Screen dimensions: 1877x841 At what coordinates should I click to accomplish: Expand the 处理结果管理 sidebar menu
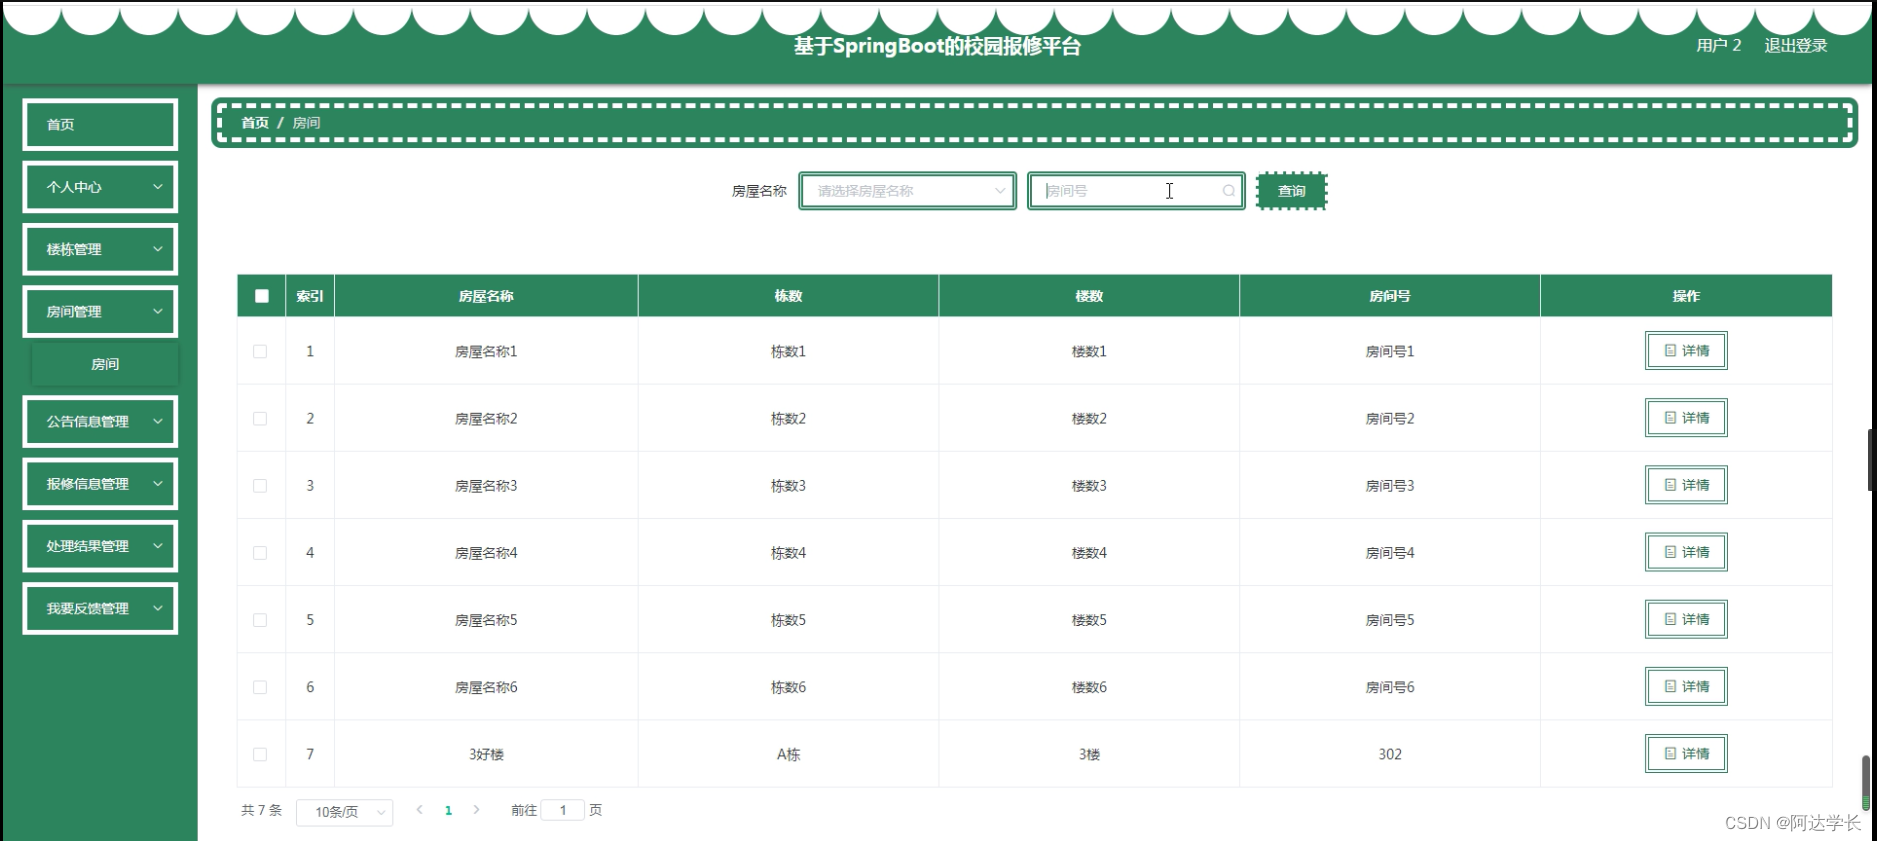pyautogui.click(x=100, y=546)
